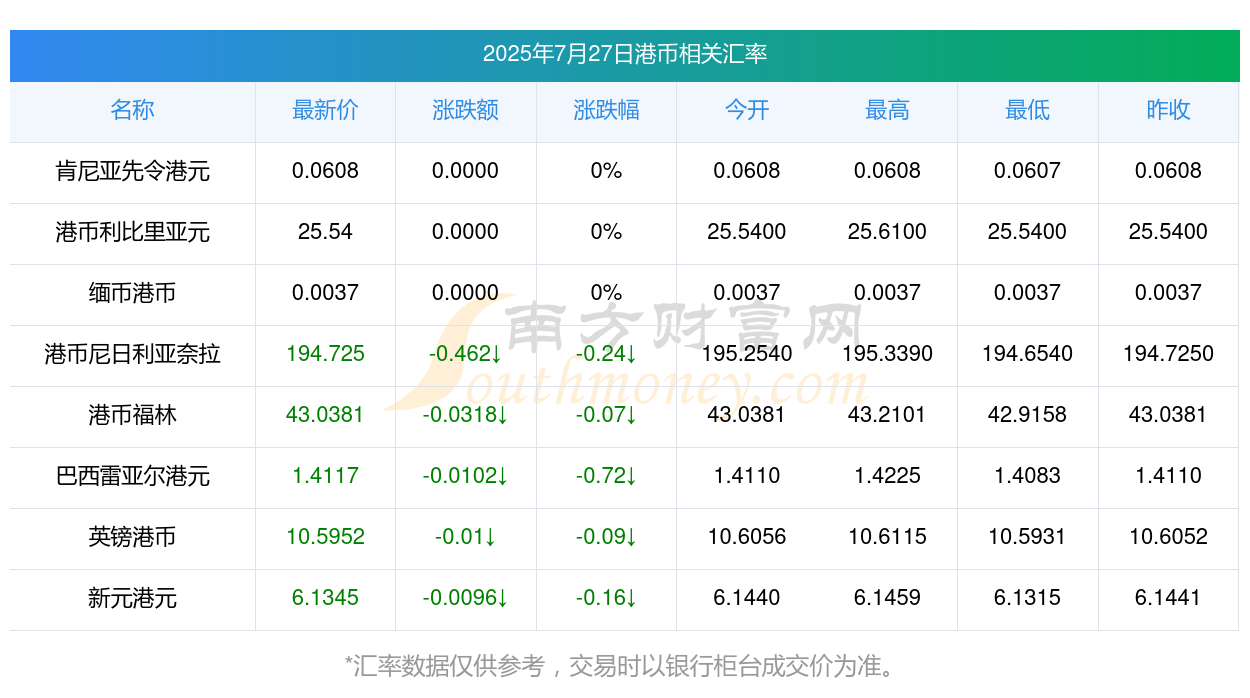Click the percent change -0.72↓
The width and height of the screenshot is (1250, 698).
point(606,476)
